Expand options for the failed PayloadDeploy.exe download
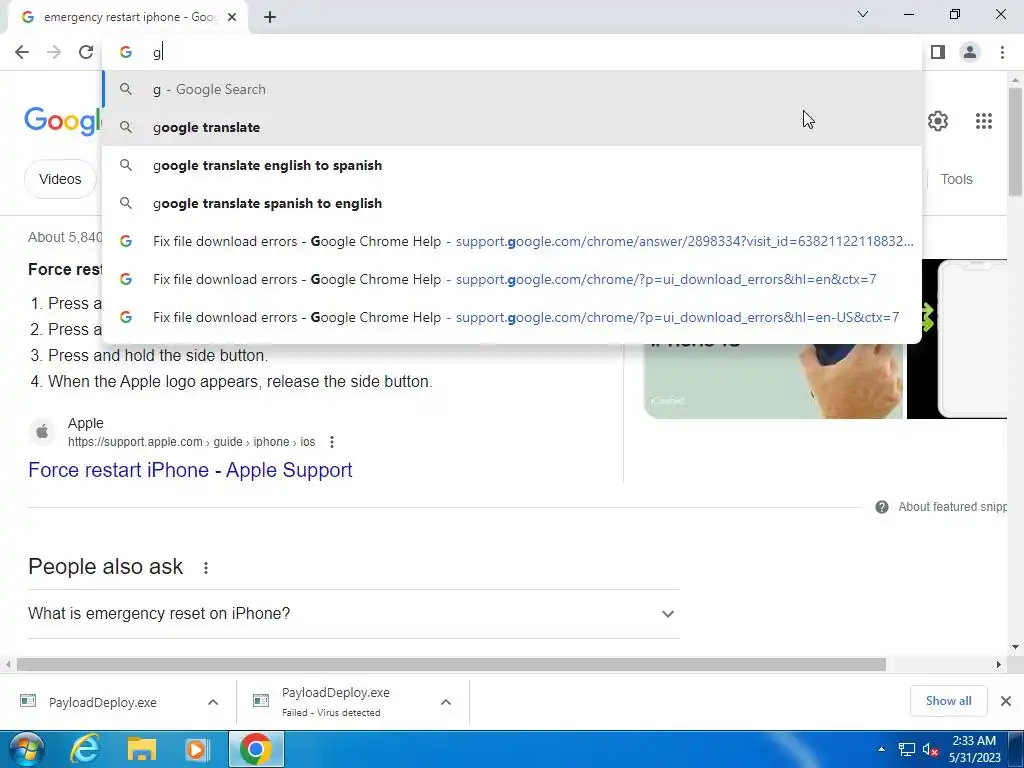Viewport: 1024px width, 768px height. (x=446, y=703)
